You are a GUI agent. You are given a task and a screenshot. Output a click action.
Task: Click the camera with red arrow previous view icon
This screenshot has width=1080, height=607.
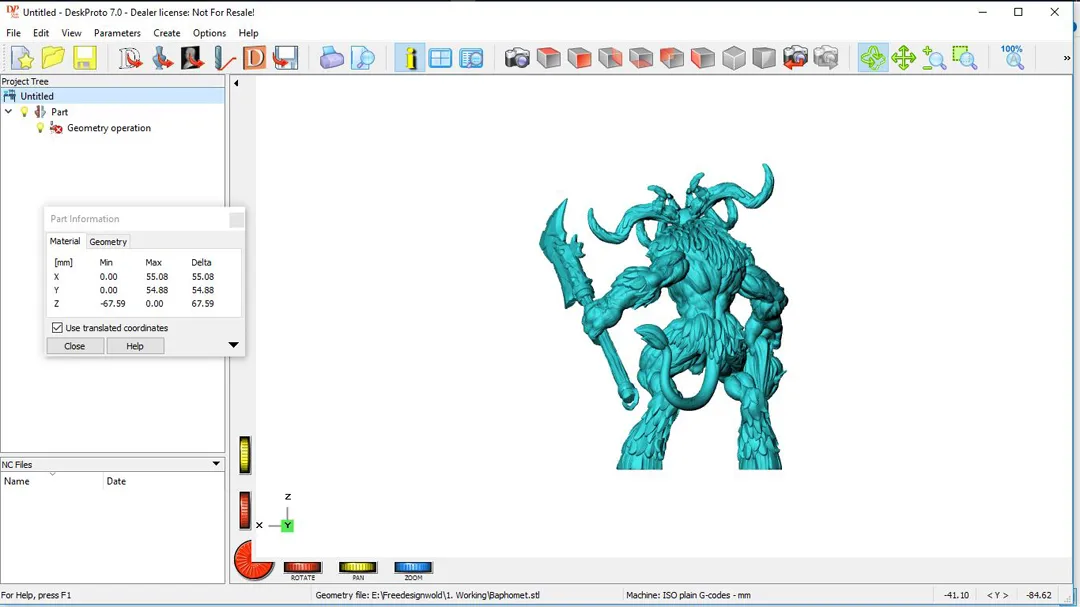tap(796, 58)
